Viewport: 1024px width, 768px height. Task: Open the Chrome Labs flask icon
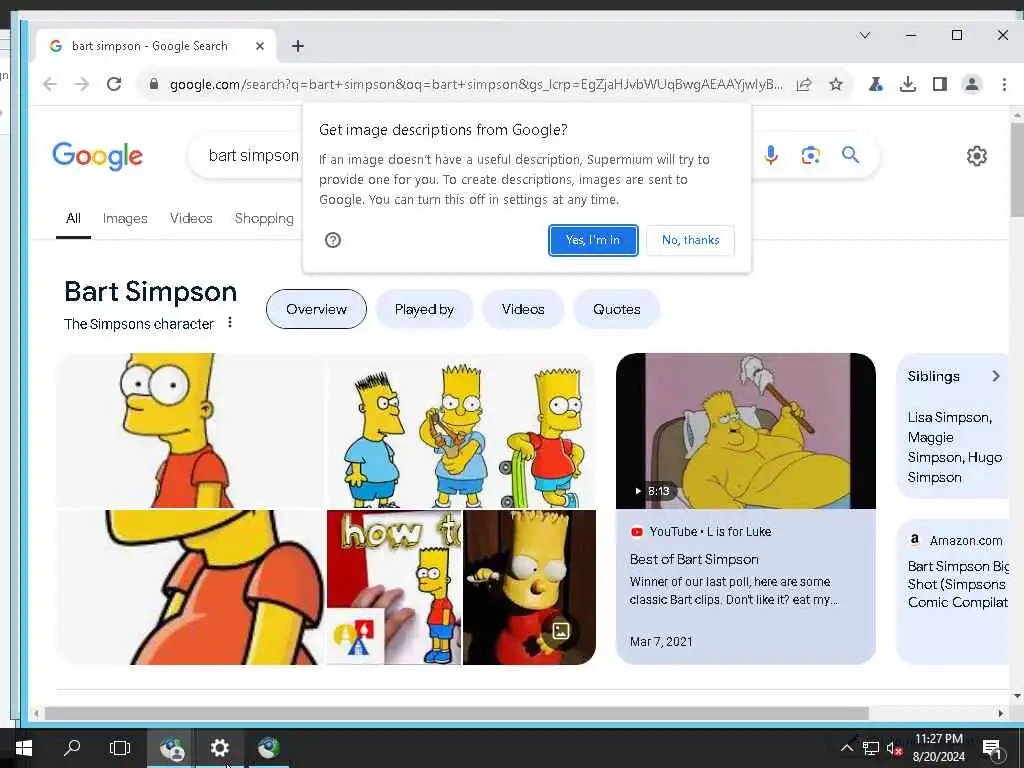pos(876,84)
